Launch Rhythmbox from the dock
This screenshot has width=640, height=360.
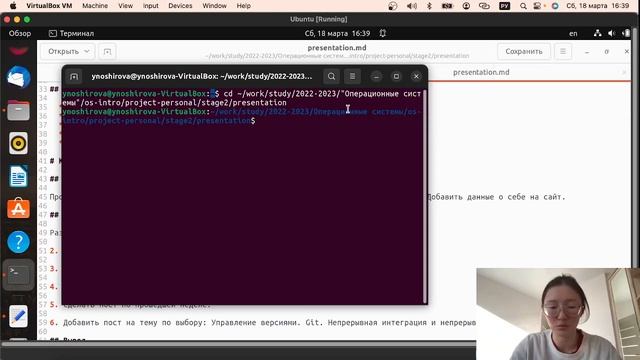pyautogui.click(x=18, y=143)
